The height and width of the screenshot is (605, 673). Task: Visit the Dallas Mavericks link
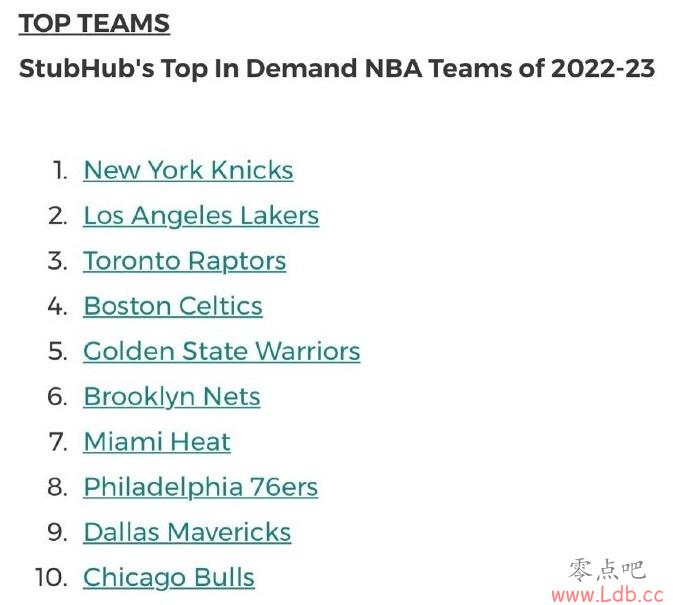pos(187,532)
